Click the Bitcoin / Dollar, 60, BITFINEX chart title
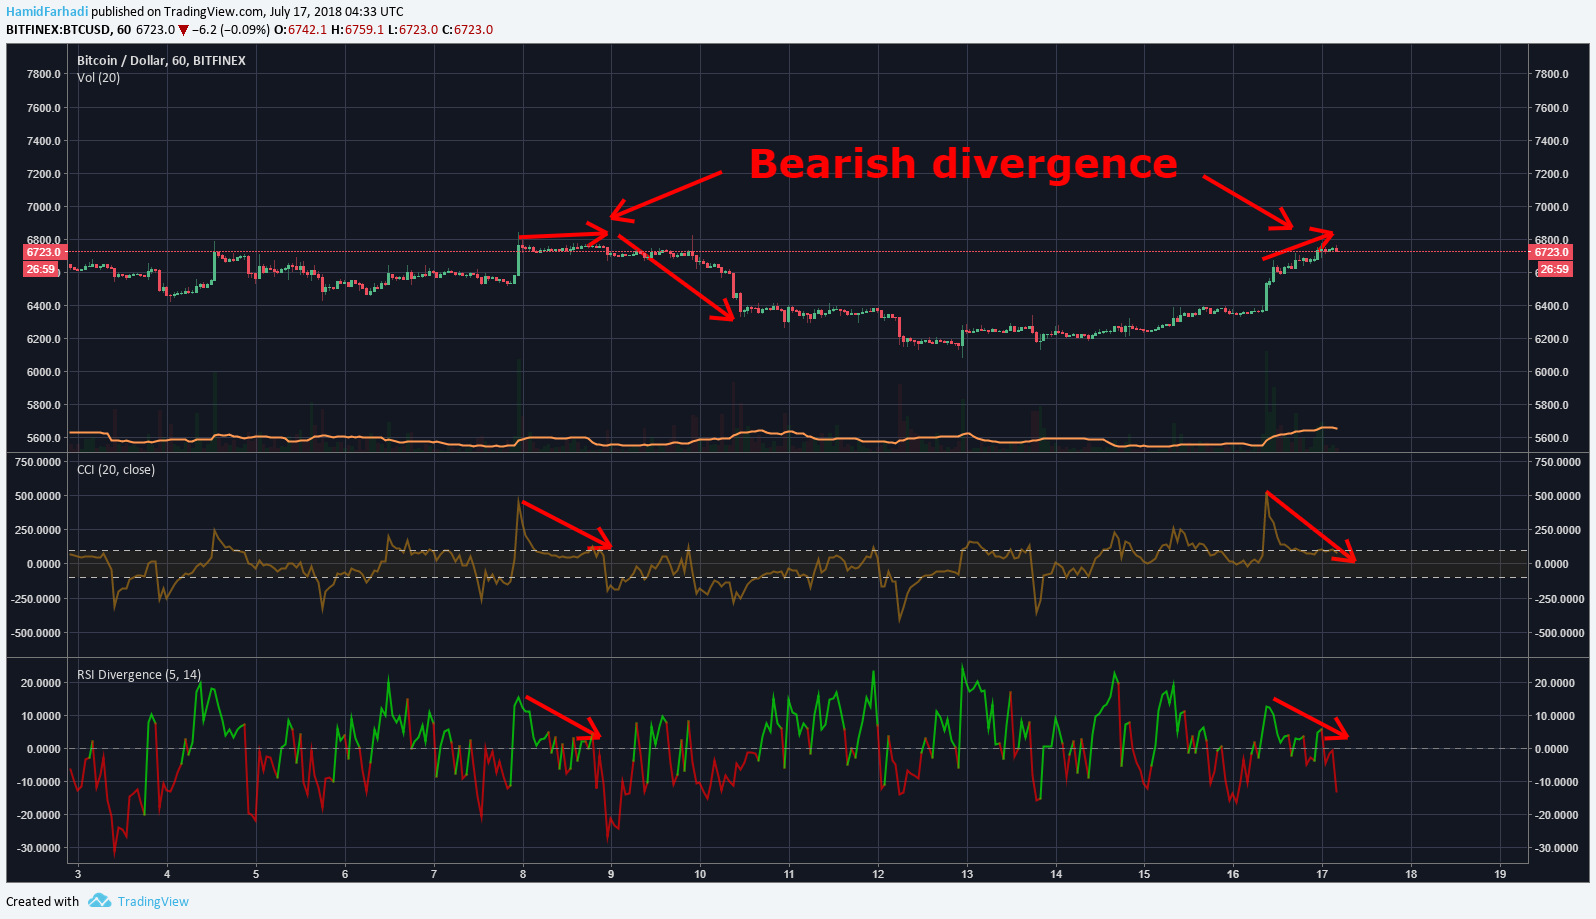Viewport: 1596px width, 919px height. tap(161, 61)
